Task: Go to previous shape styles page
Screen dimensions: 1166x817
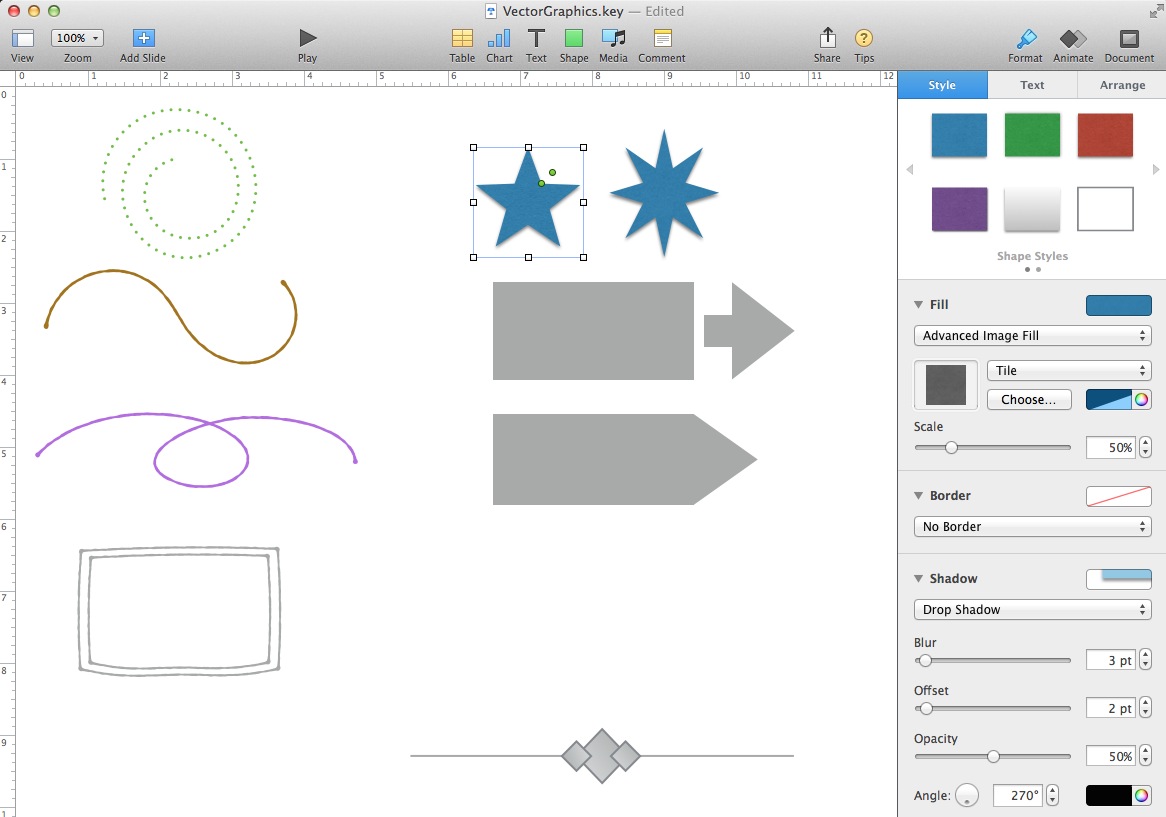Action: (909, 169)
